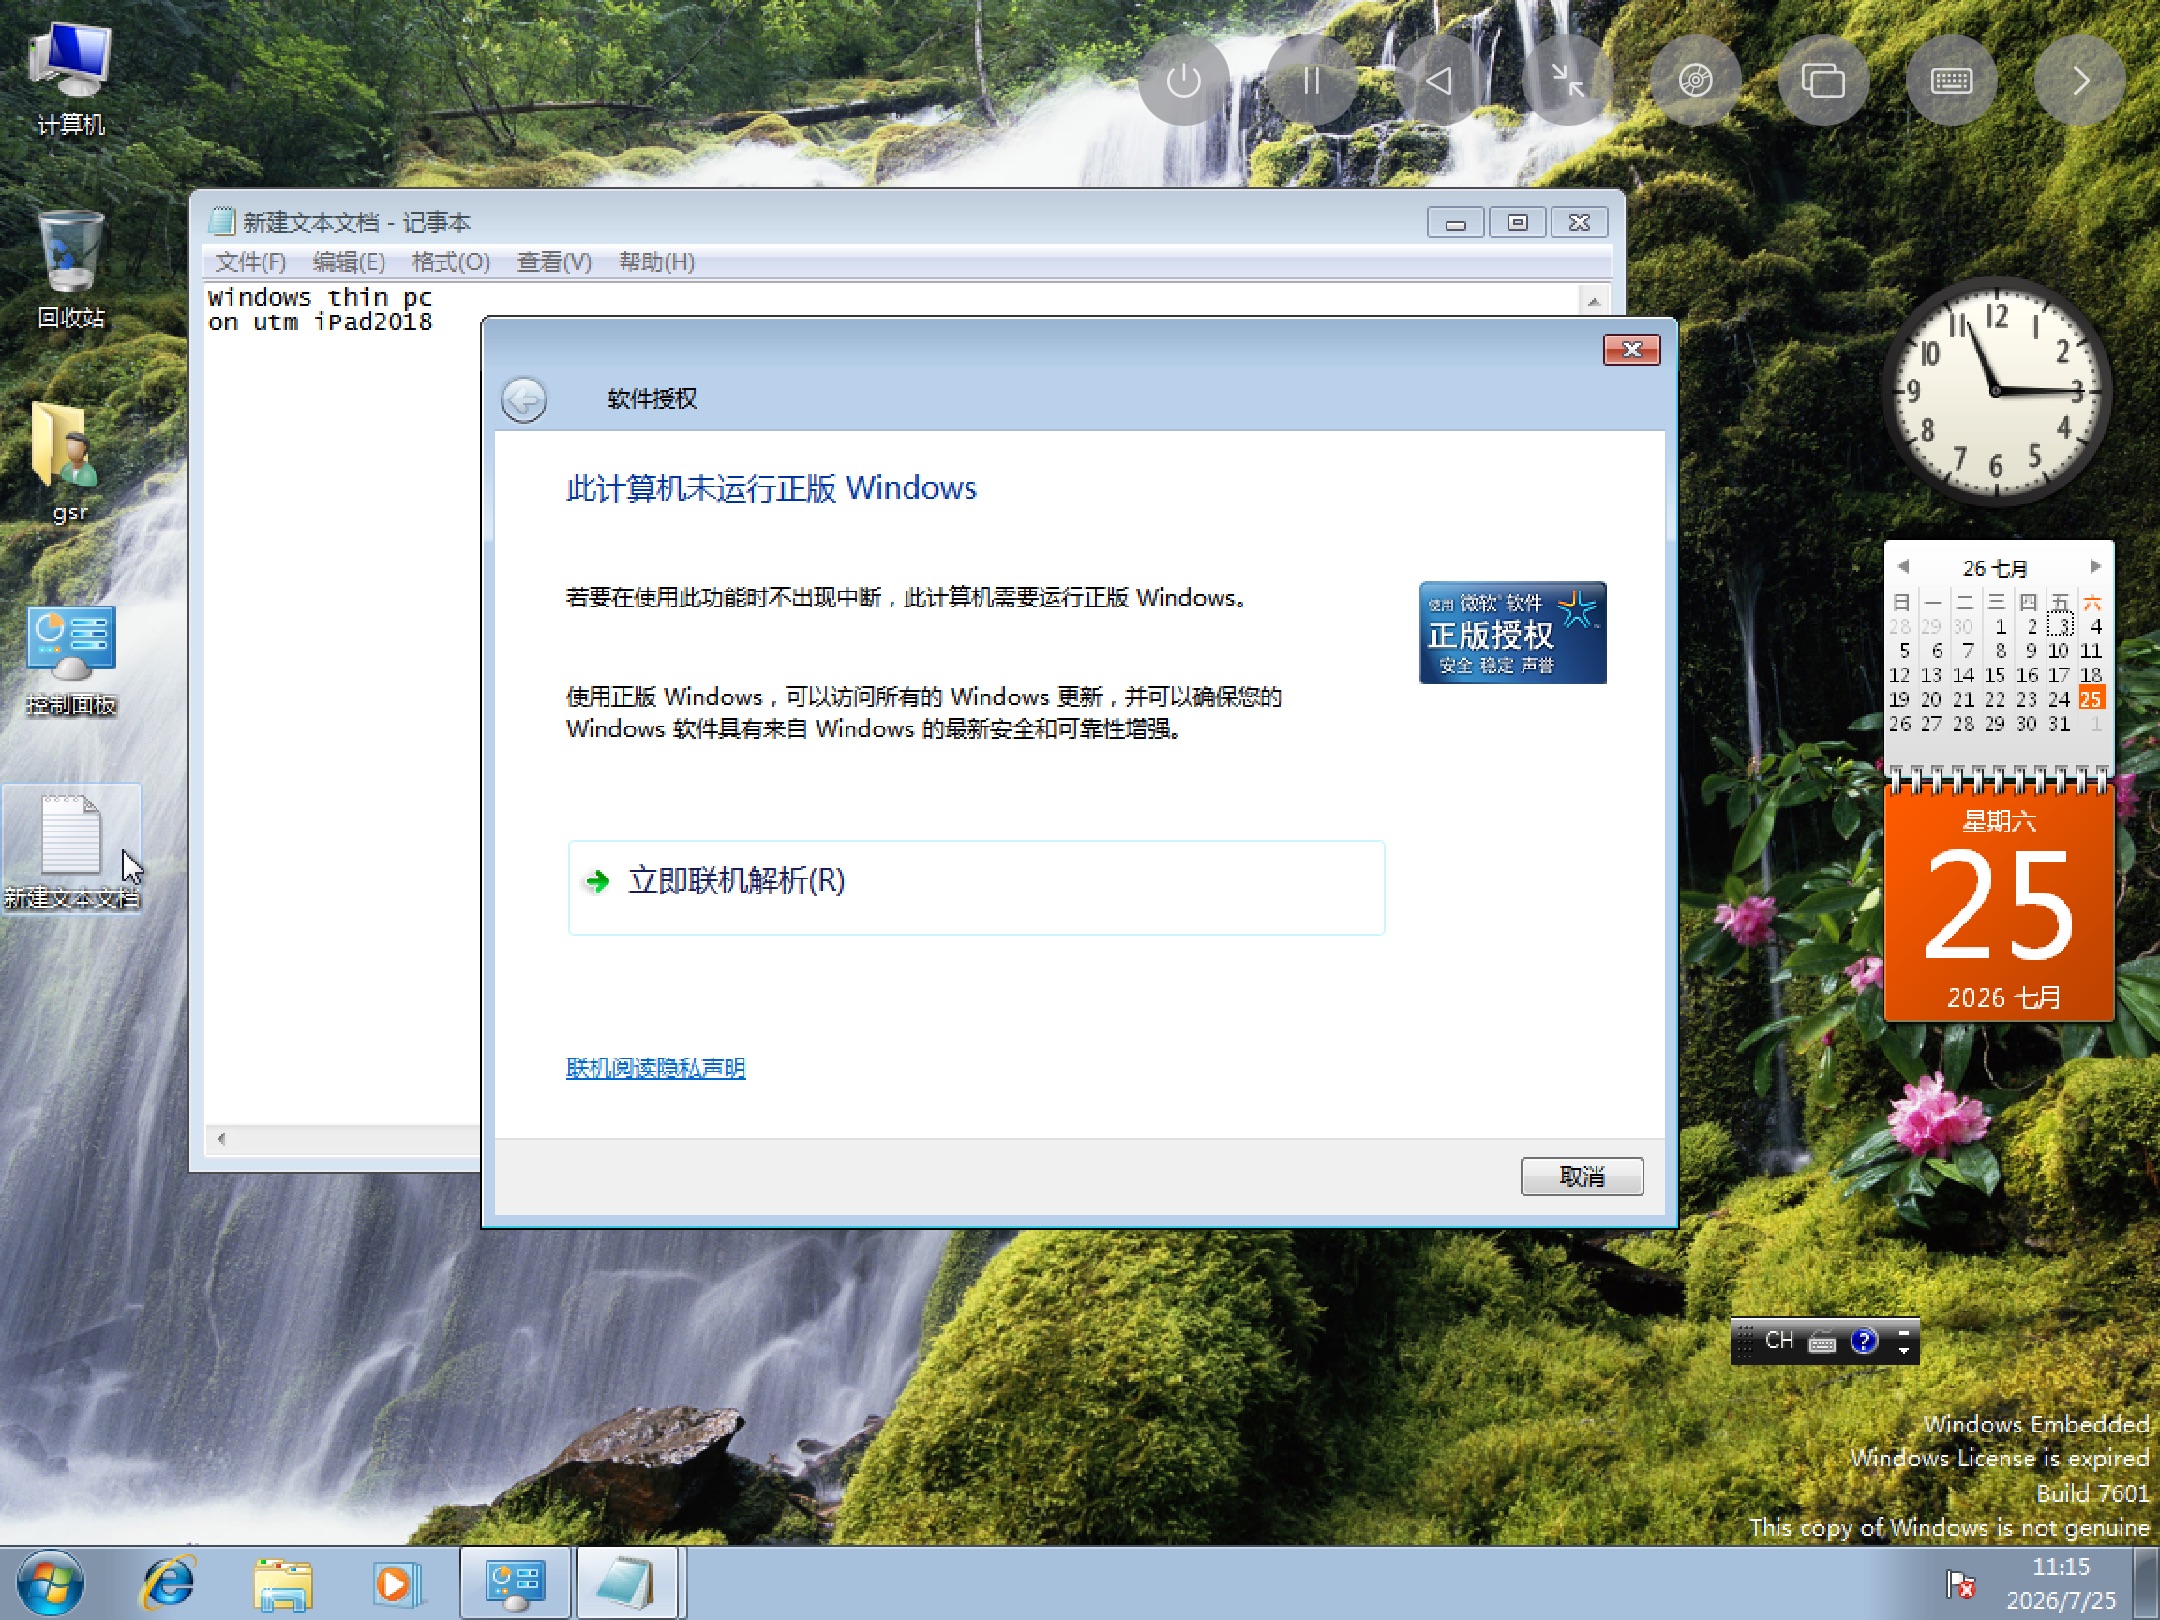The width and height of the screenshot is (2160, 1620).
Task: Open the UTM disc drive icon
Action: coord(1695,80)
